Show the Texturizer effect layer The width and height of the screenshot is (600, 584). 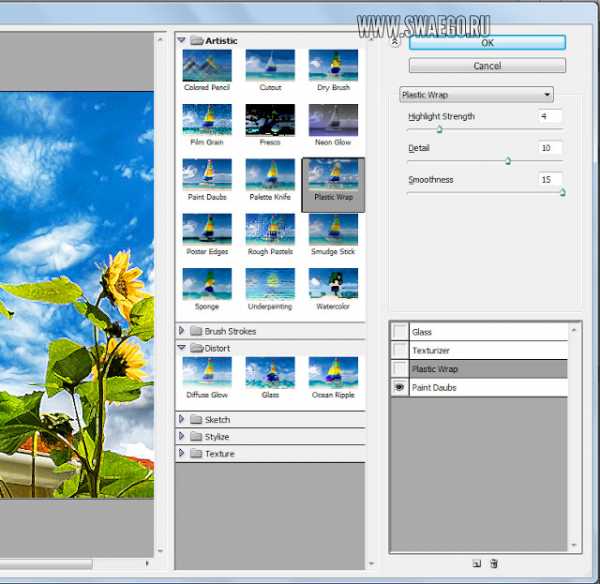[x=399, y=350]
